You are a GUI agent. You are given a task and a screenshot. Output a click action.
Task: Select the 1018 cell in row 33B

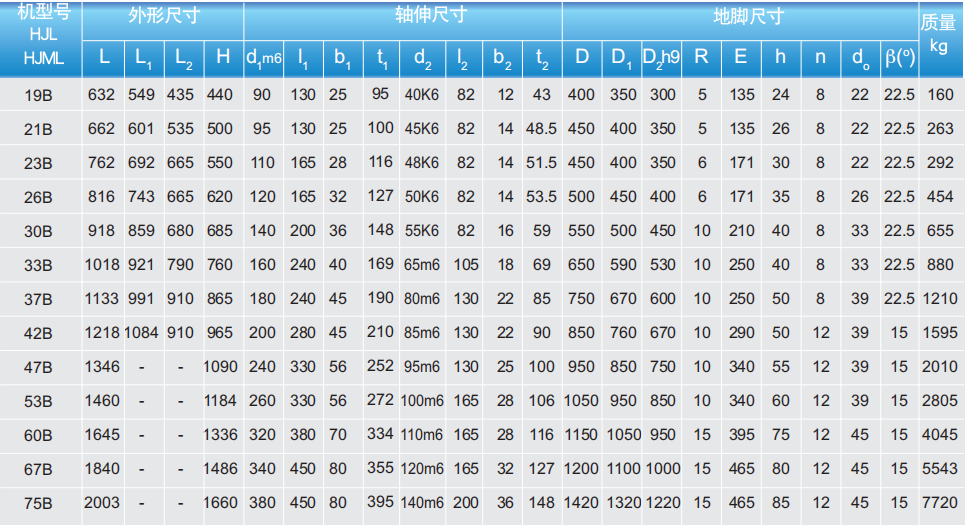pos(102,265)
